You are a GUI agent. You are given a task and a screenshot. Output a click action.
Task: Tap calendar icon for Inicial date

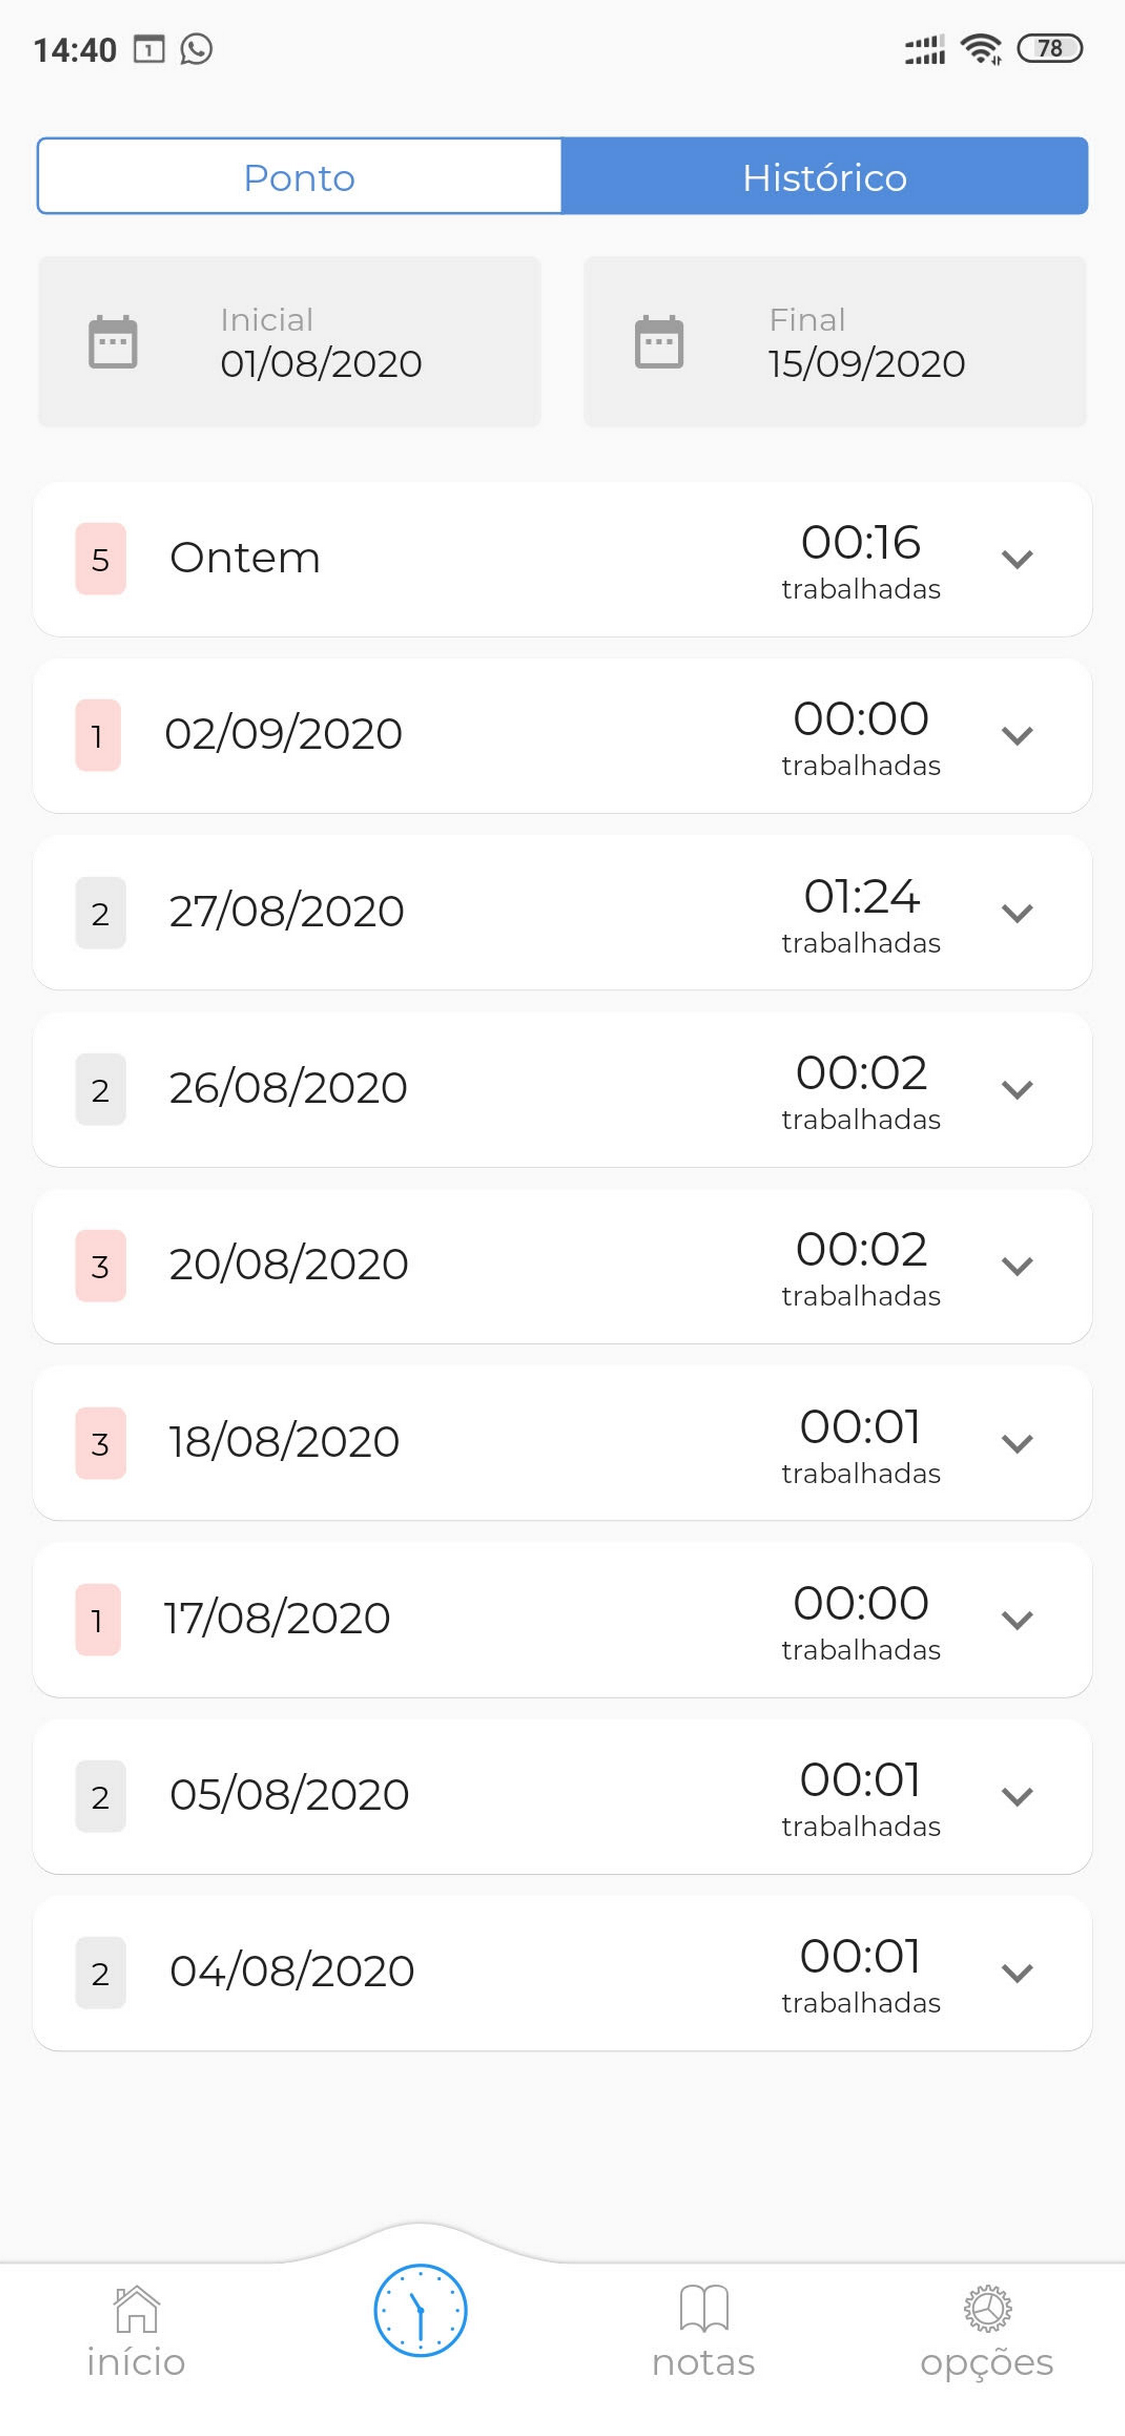113,342
